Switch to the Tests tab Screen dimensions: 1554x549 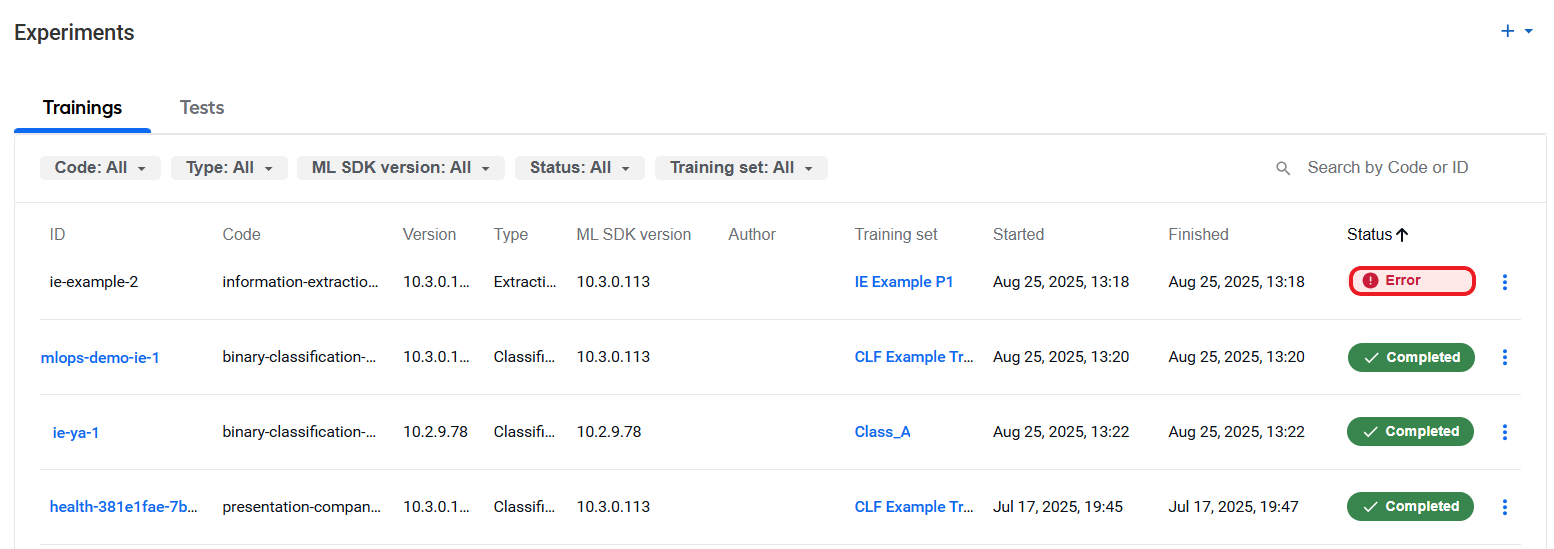[x=202, y=108]
